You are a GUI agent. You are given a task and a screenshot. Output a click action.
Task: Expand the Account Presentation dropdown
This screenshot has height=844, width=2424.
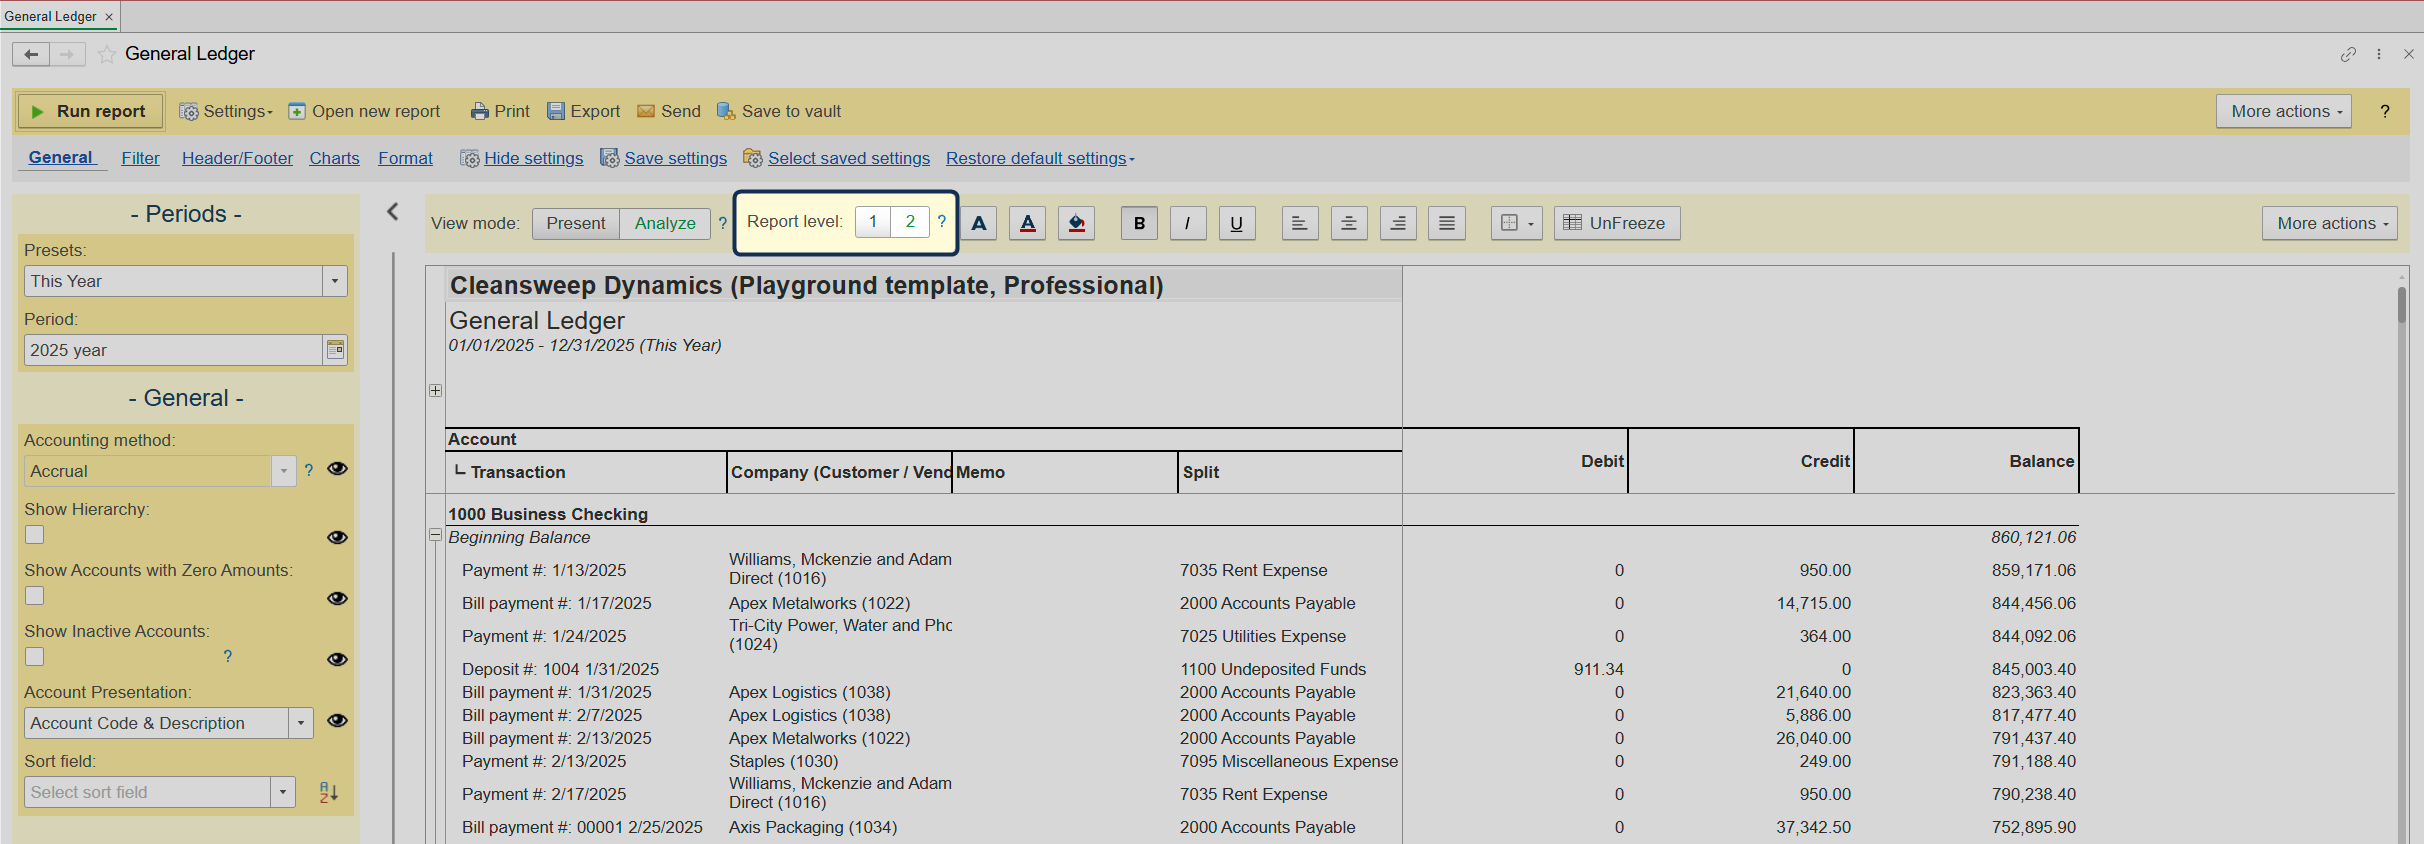point(300,723)
